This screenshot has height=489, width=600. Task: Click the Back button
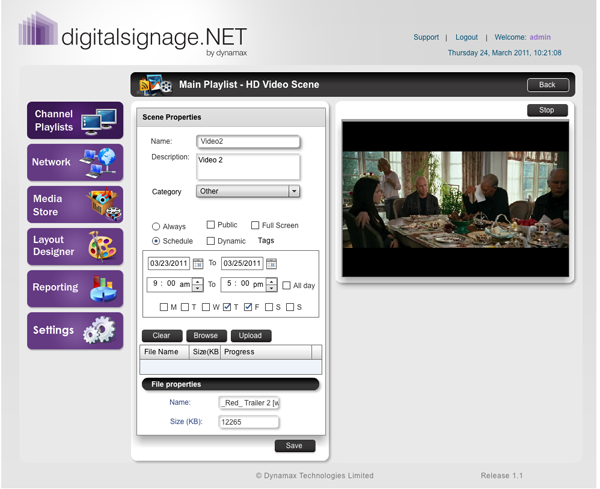point(548,85)
